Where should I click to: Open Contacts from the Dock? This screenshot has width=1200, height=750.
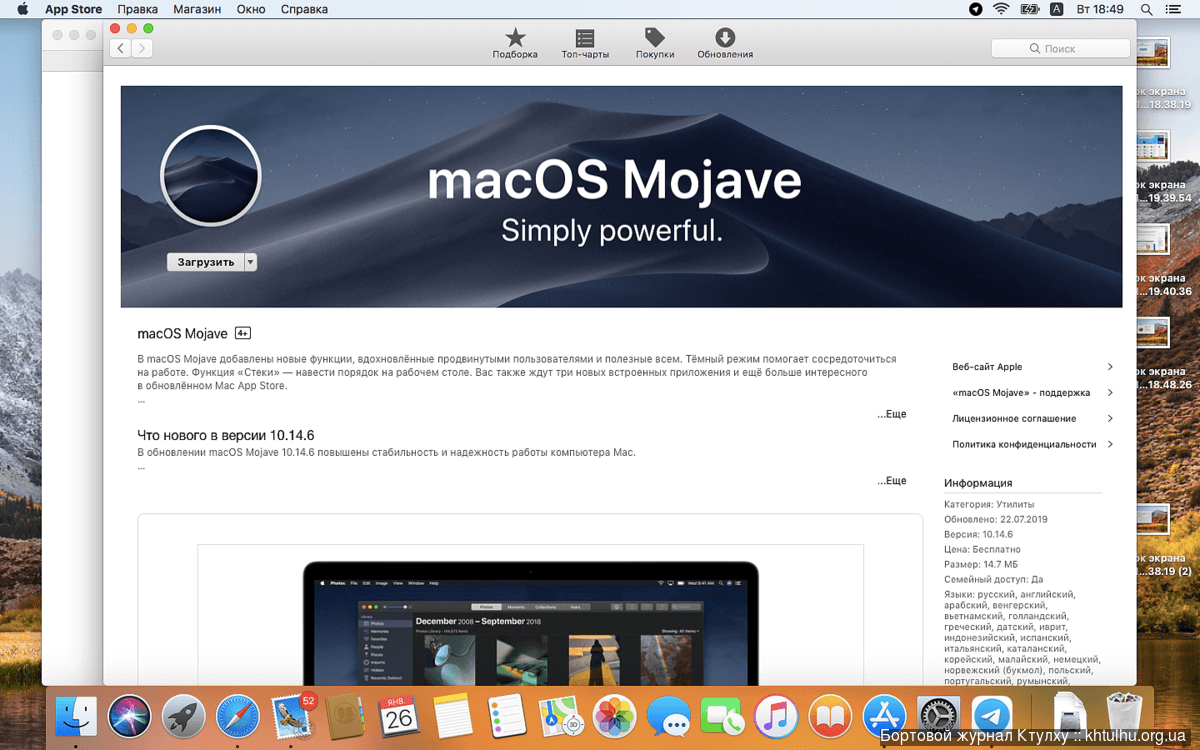click(x=347, y=717)
